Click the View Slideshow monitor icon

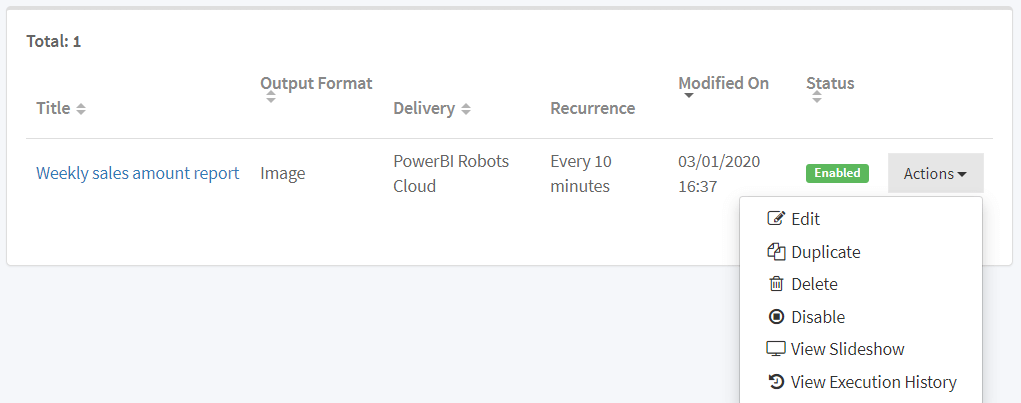(776, 349)
